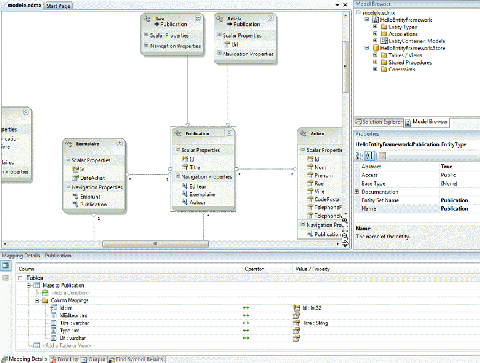Collapse the Article entity box
The width and height of the screenshot is (480, 363).
[271, 18]
